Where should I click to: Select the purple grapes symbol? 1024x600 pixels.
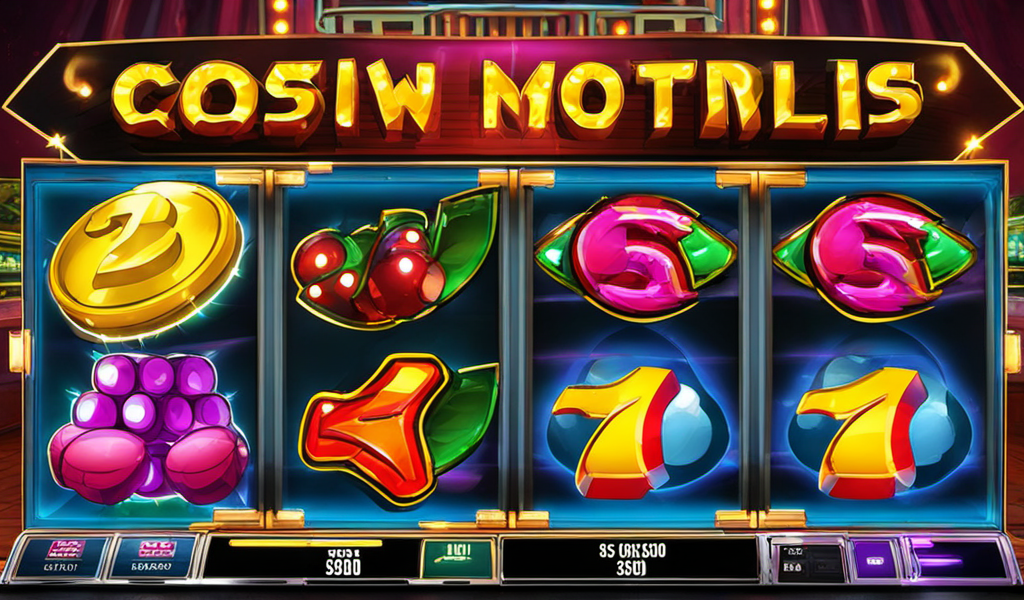(148, 429)
